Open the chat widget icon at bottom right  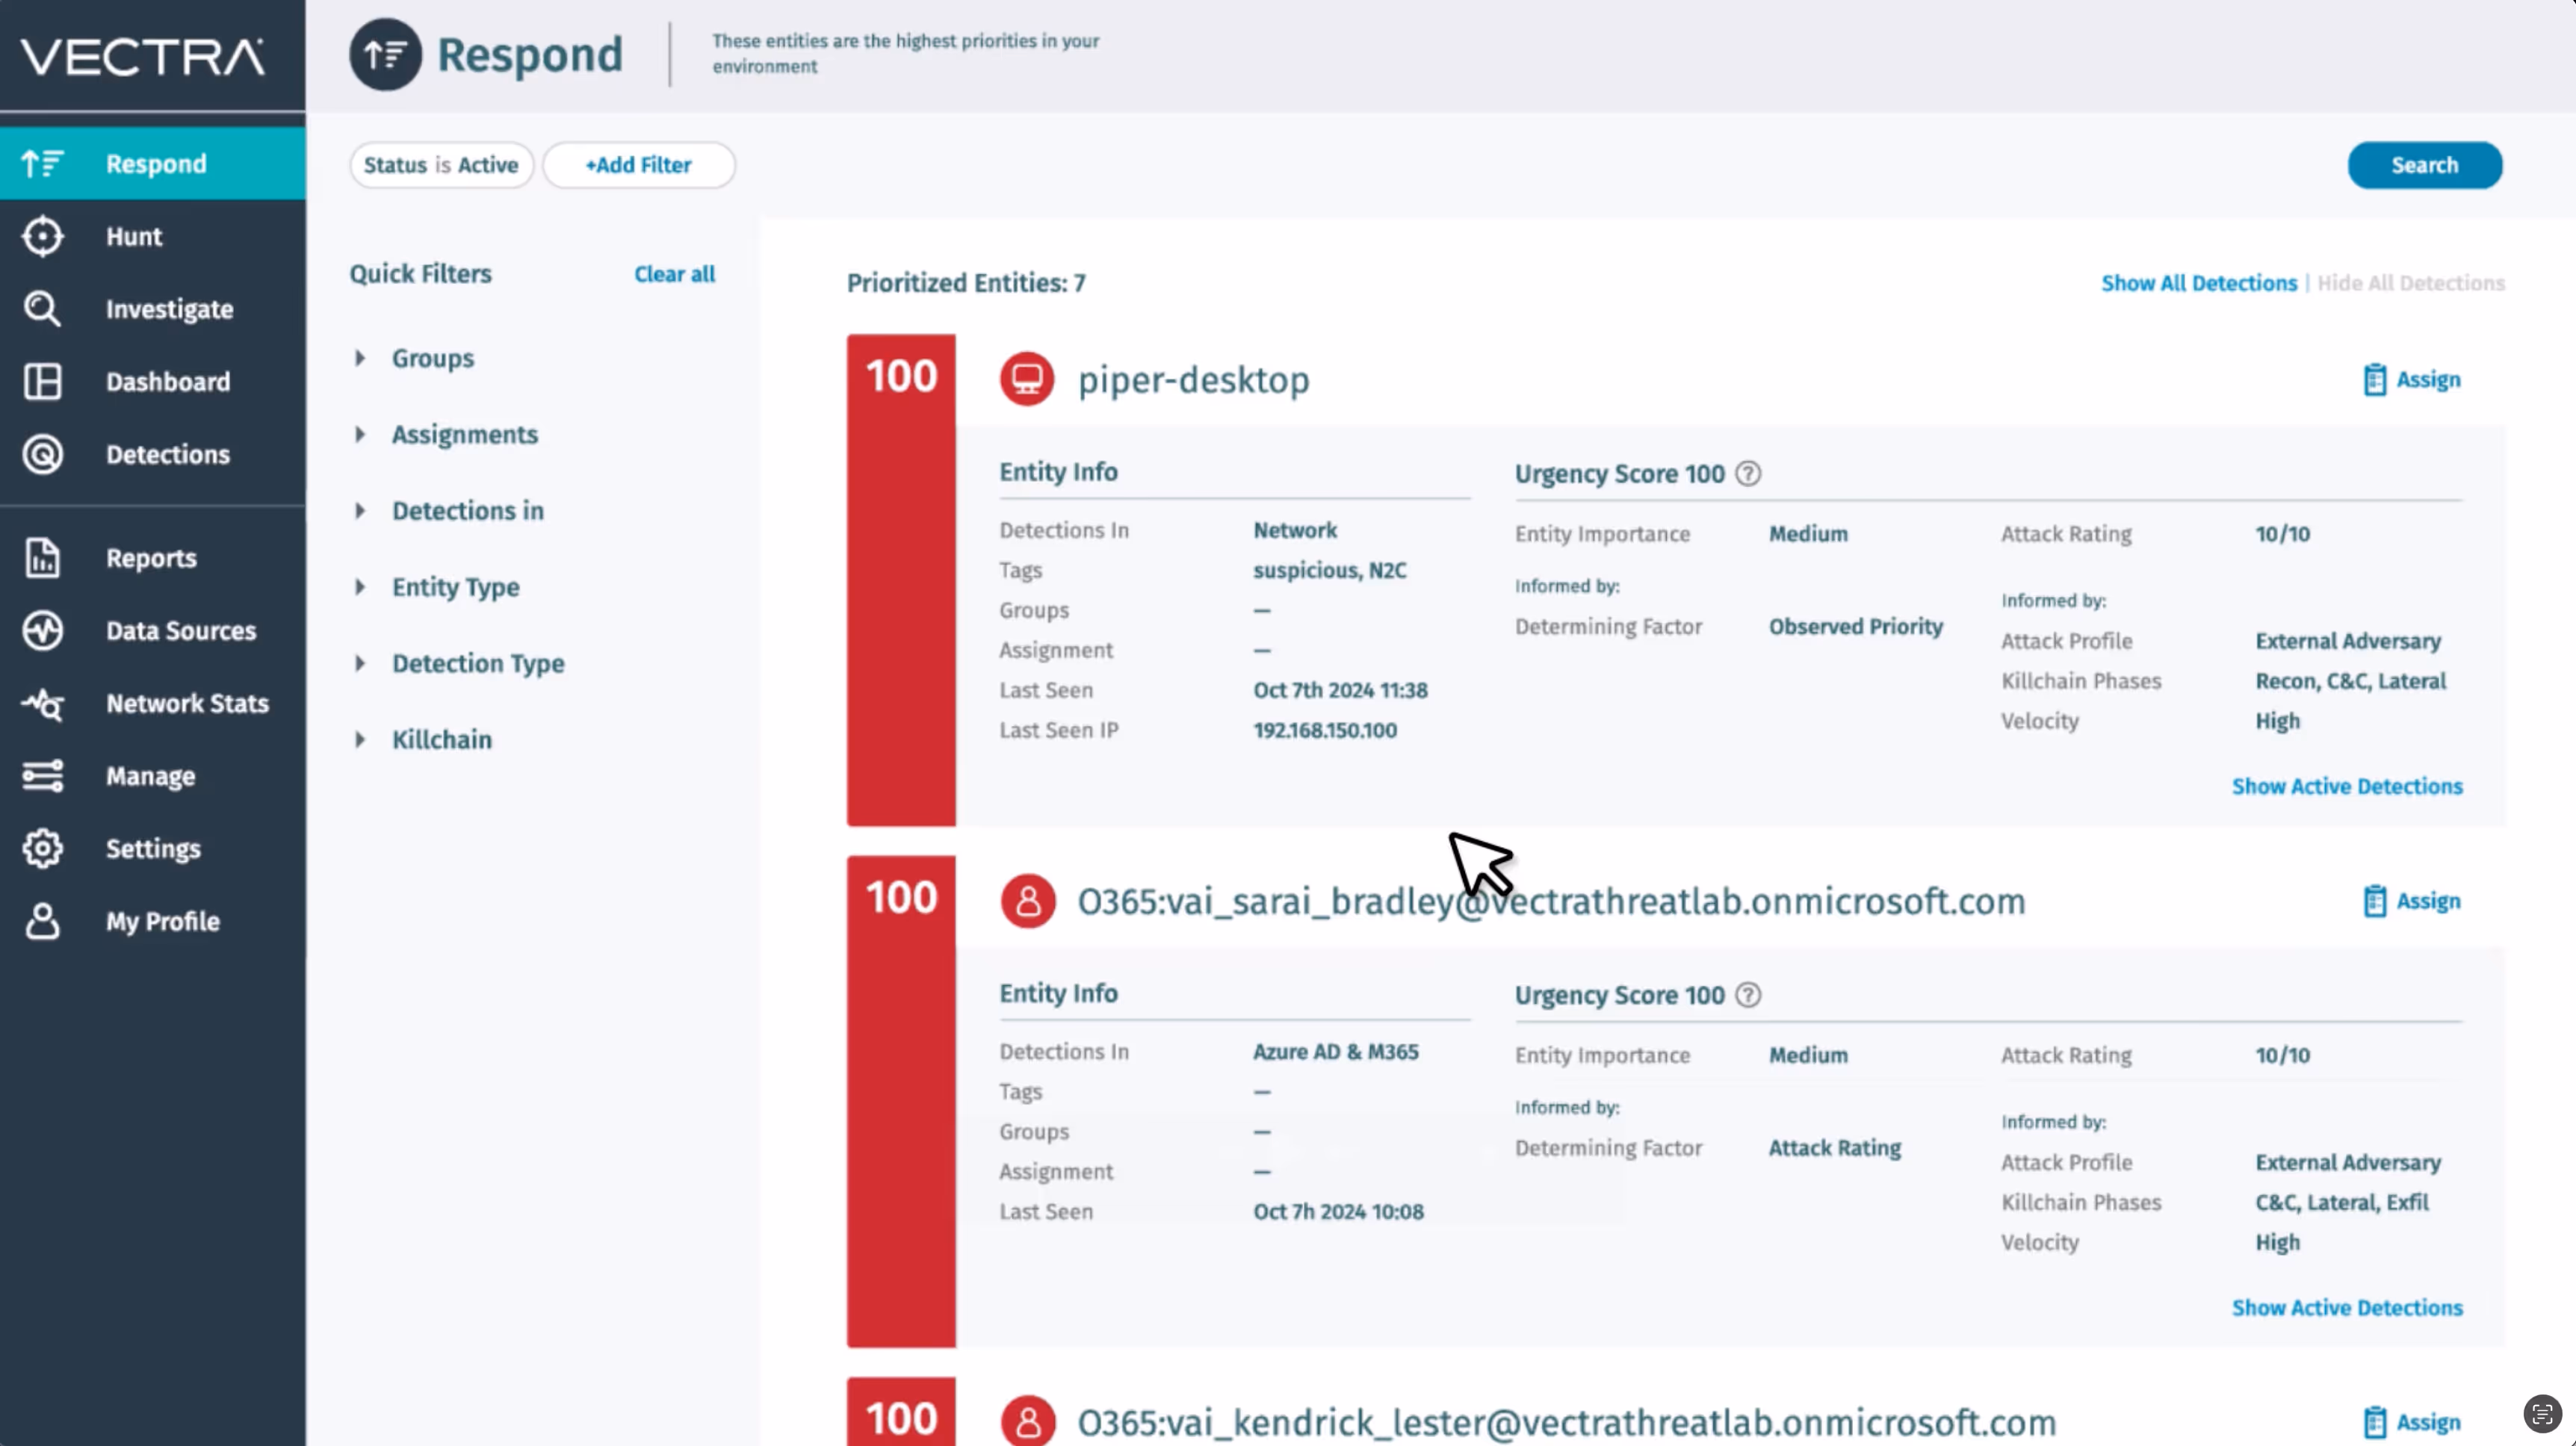point(2542,1414)
